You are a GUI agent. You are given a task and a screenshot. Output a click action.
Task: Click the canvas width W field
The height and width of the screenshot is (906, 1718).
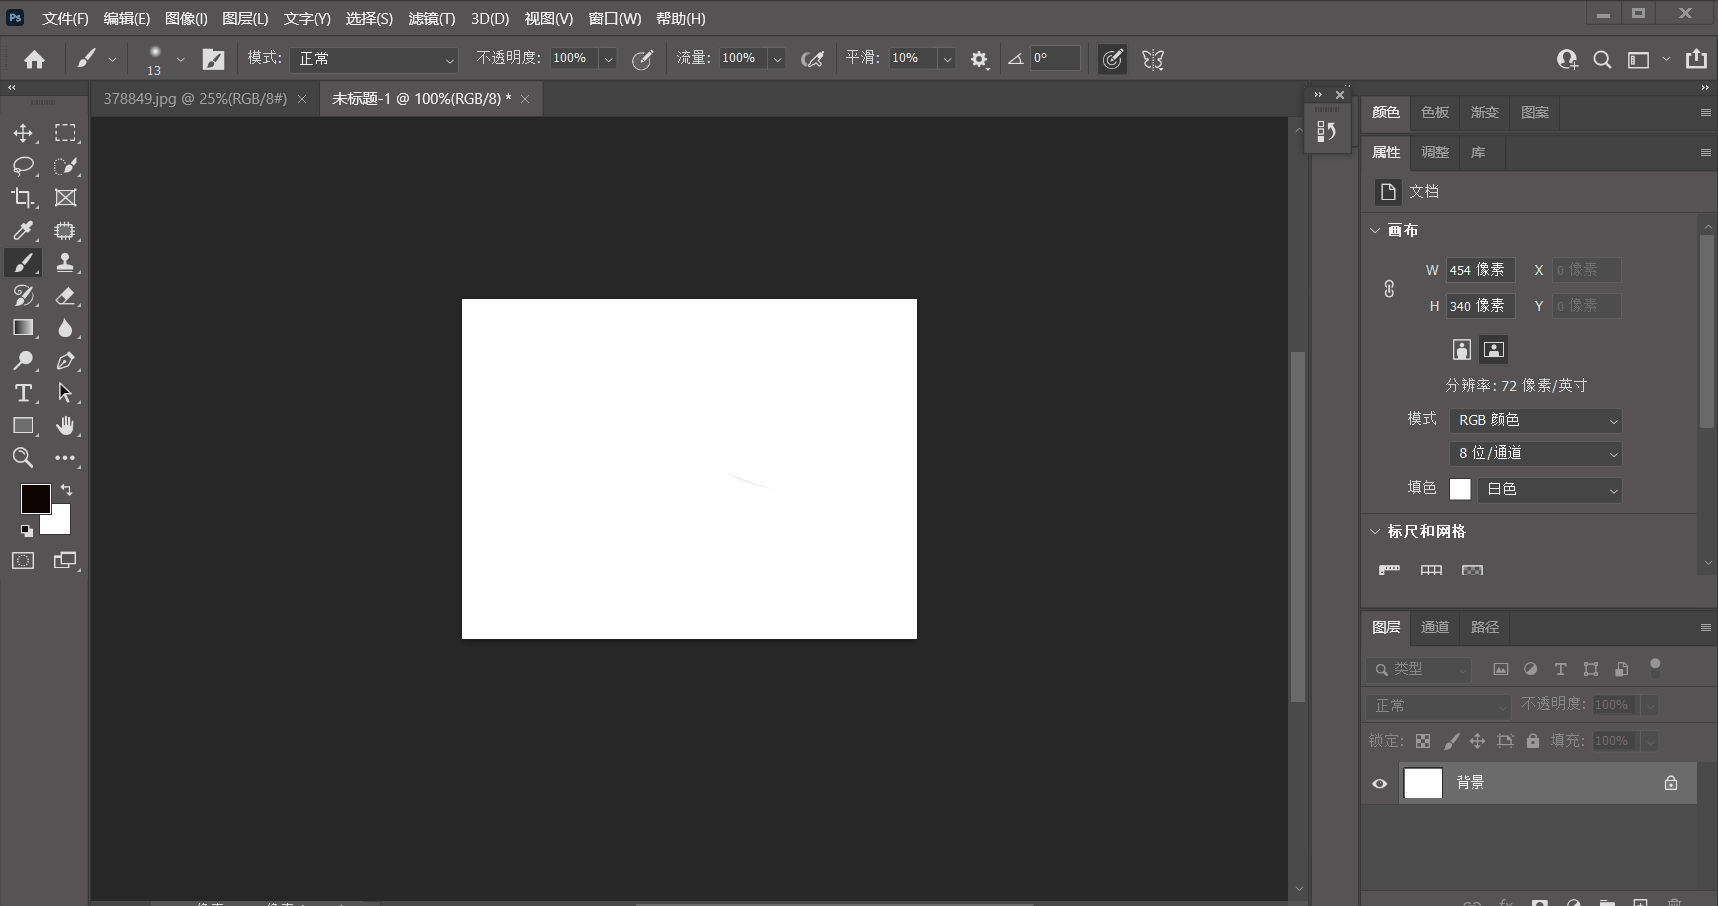coord(1479,270)
